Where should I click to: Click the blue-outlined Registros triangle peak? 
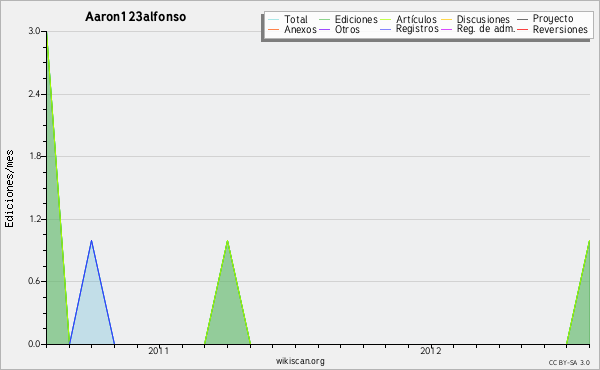[x=91, y=241]
